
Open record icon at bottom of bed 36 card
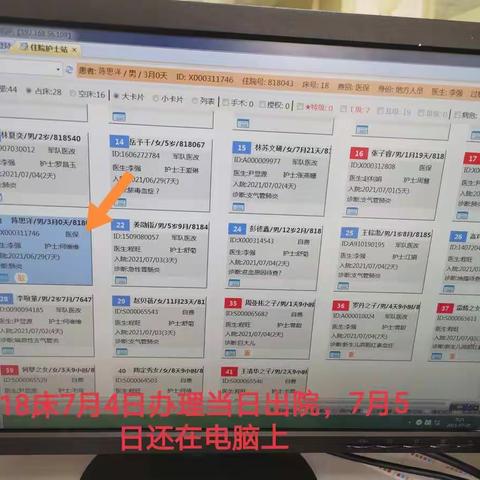pos(335,355)
